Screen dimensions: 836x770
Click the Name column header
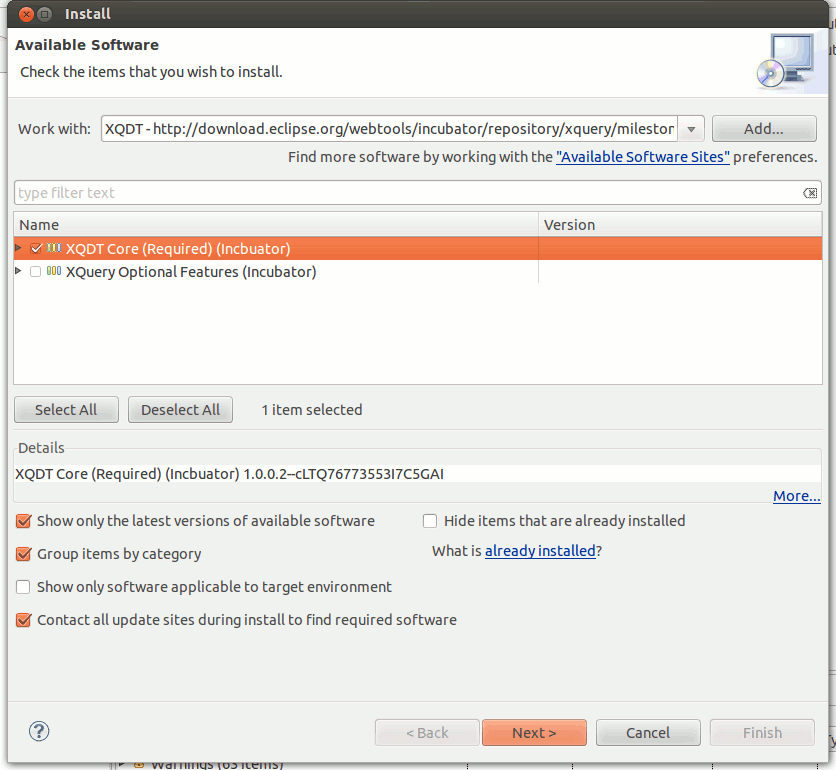(x=276, y=224)
